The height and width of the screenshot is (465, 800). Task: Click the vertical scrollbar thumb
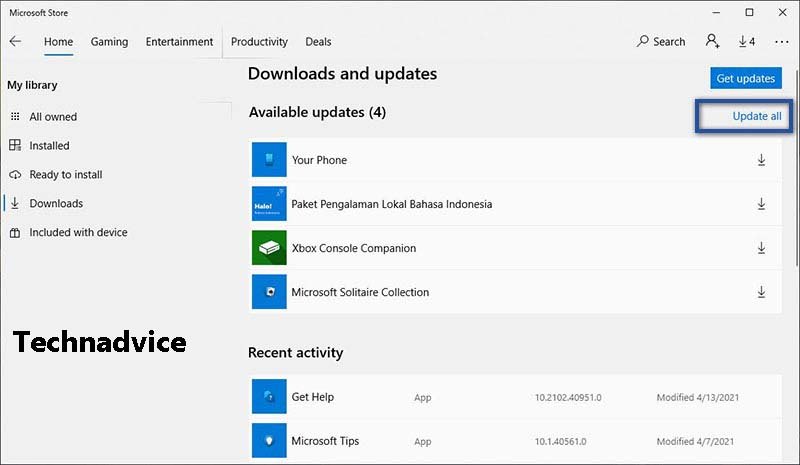pyautogui.click(x=796, y=168)
